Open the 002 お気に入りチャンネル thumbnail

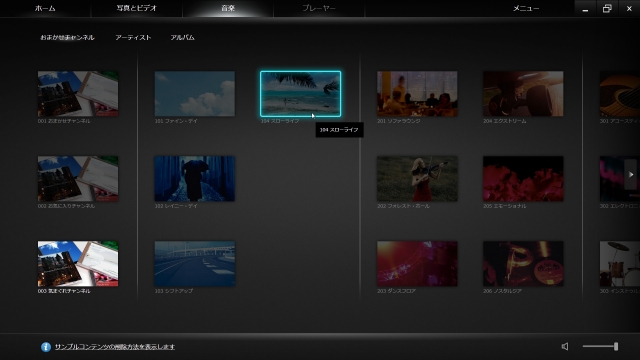(78, 179)
